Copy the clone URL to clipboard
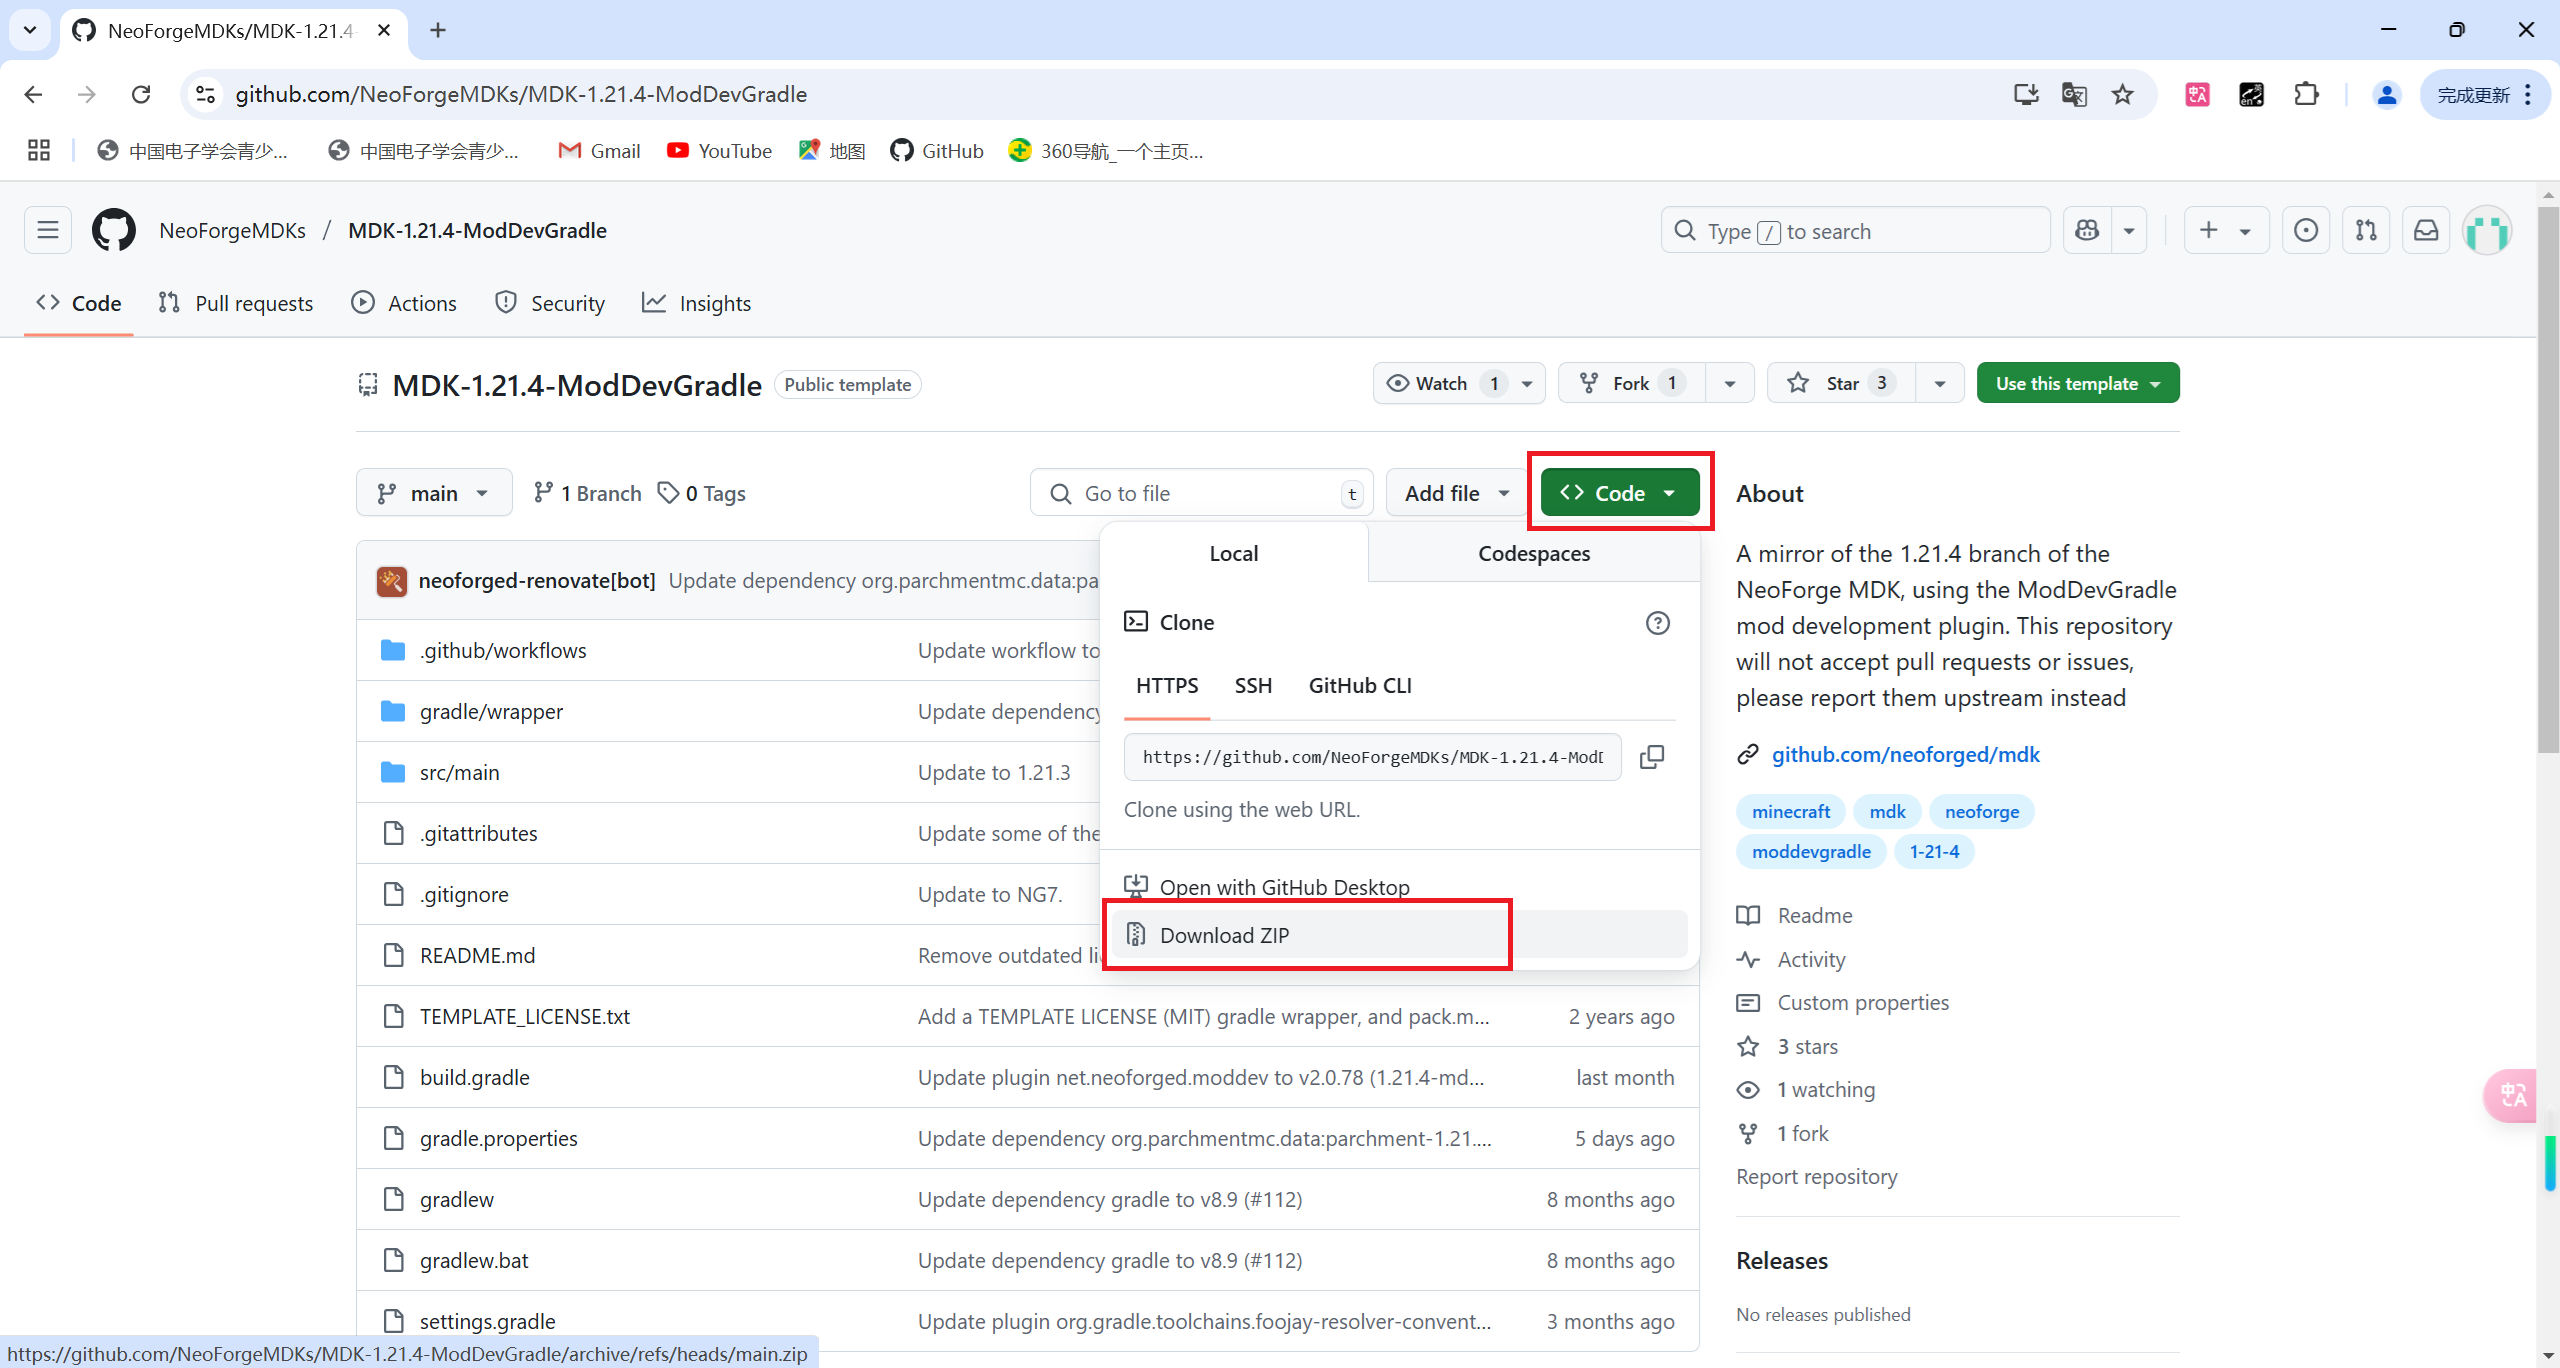Viewport: 2560px width, 1368px height. tap(1652, 757)
